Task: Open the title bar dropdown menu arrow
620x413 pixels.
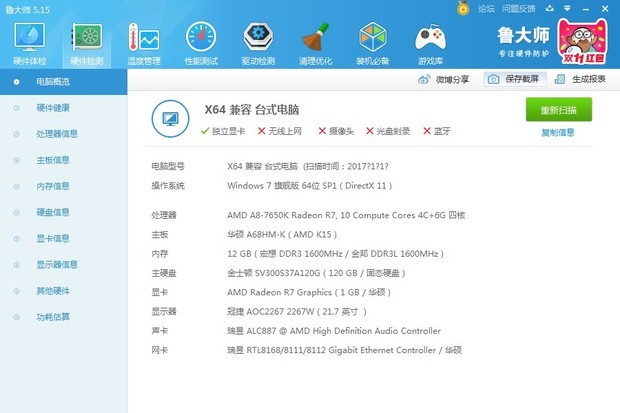Action: click(x=567, y=8)
